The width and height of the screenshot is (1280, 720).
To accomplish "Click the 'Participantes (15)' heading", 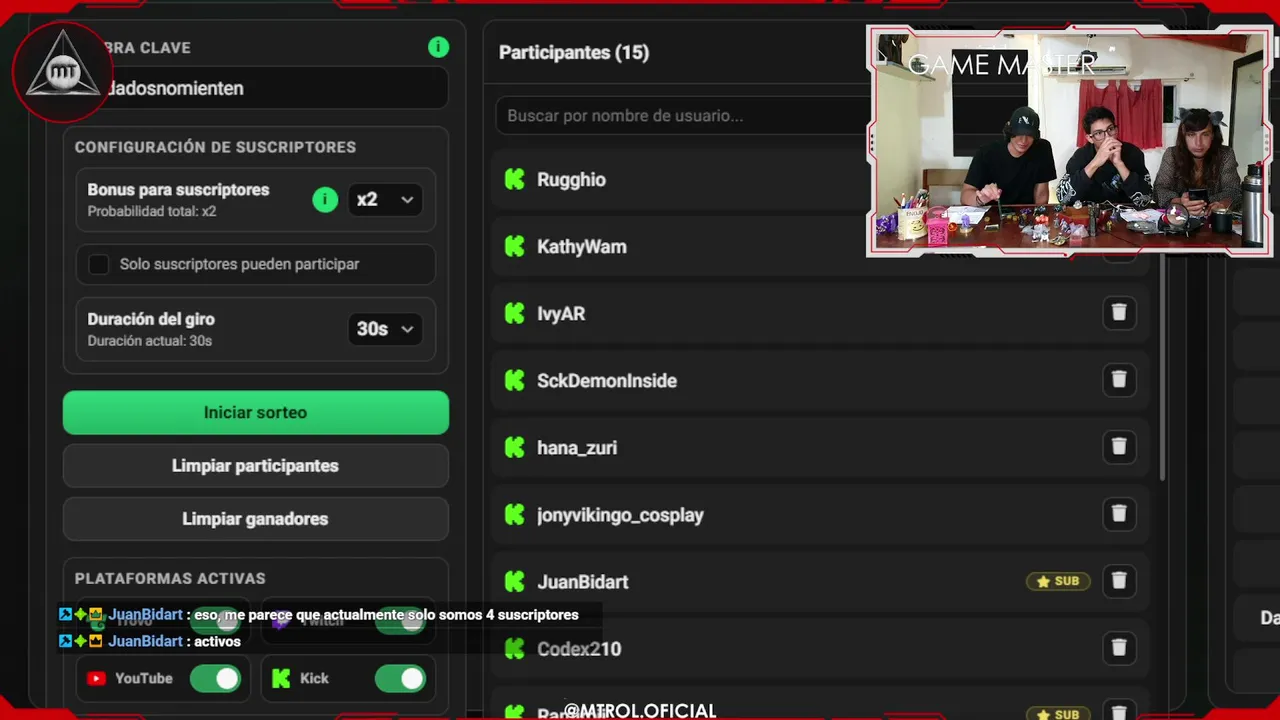I will [574, 52].
